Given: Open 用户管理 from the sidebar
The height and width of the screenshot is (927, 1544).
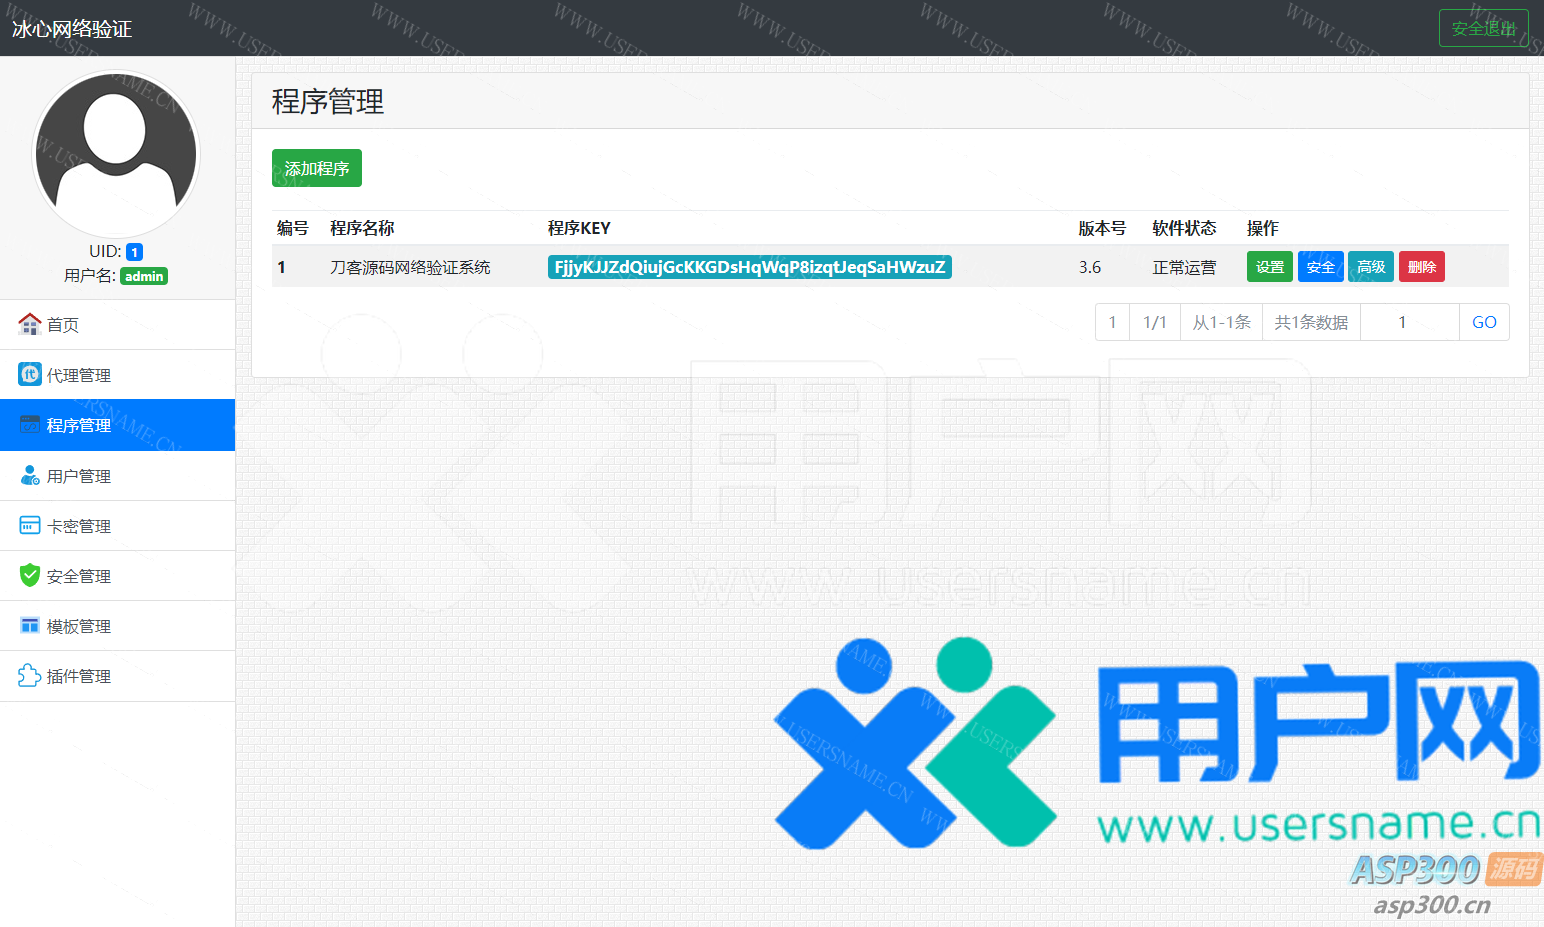Looking at the screenshot, I should click(x=79, y=476).
